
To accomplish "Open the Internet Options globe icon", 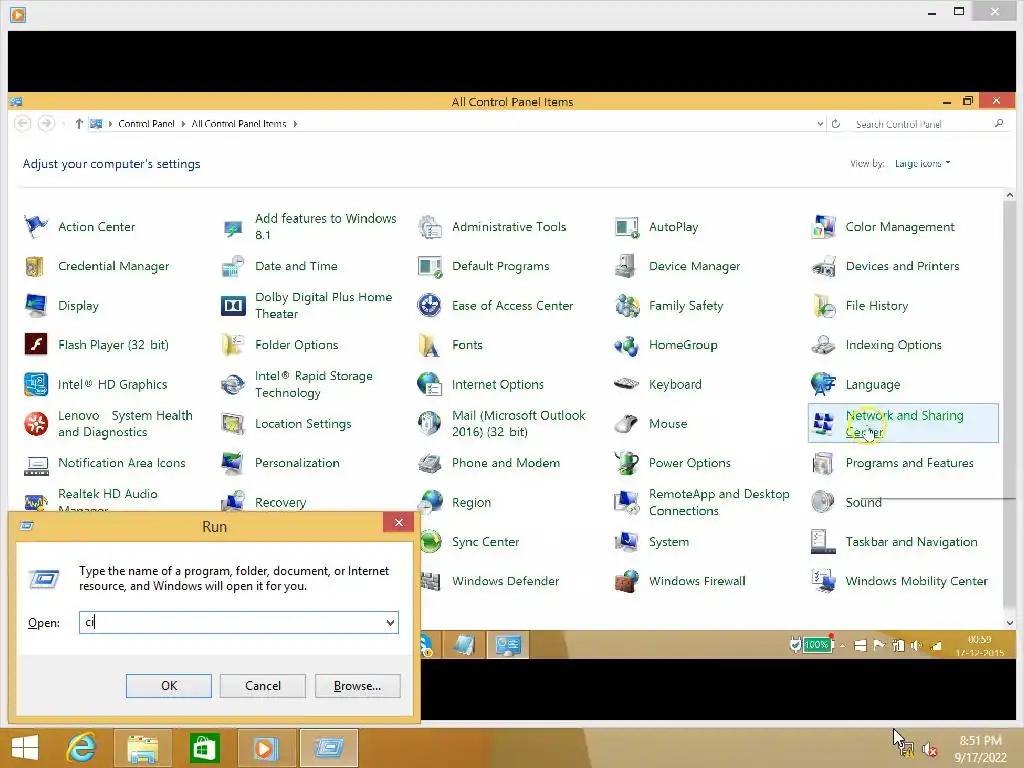I will click(430, 384).
